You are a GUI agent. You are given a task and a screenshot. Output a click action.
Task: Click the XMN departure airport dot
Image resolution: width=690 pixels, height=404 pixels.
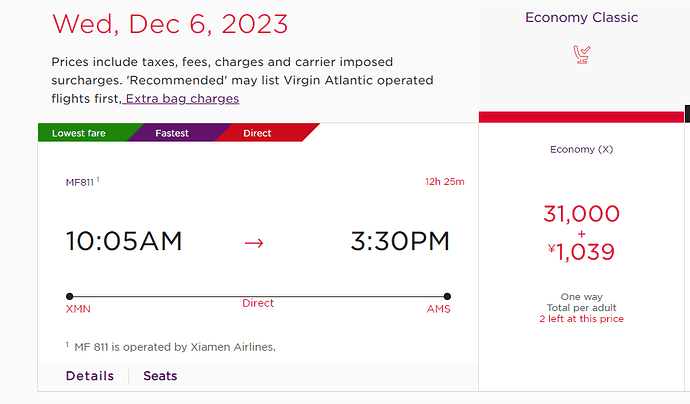(70, 296)
